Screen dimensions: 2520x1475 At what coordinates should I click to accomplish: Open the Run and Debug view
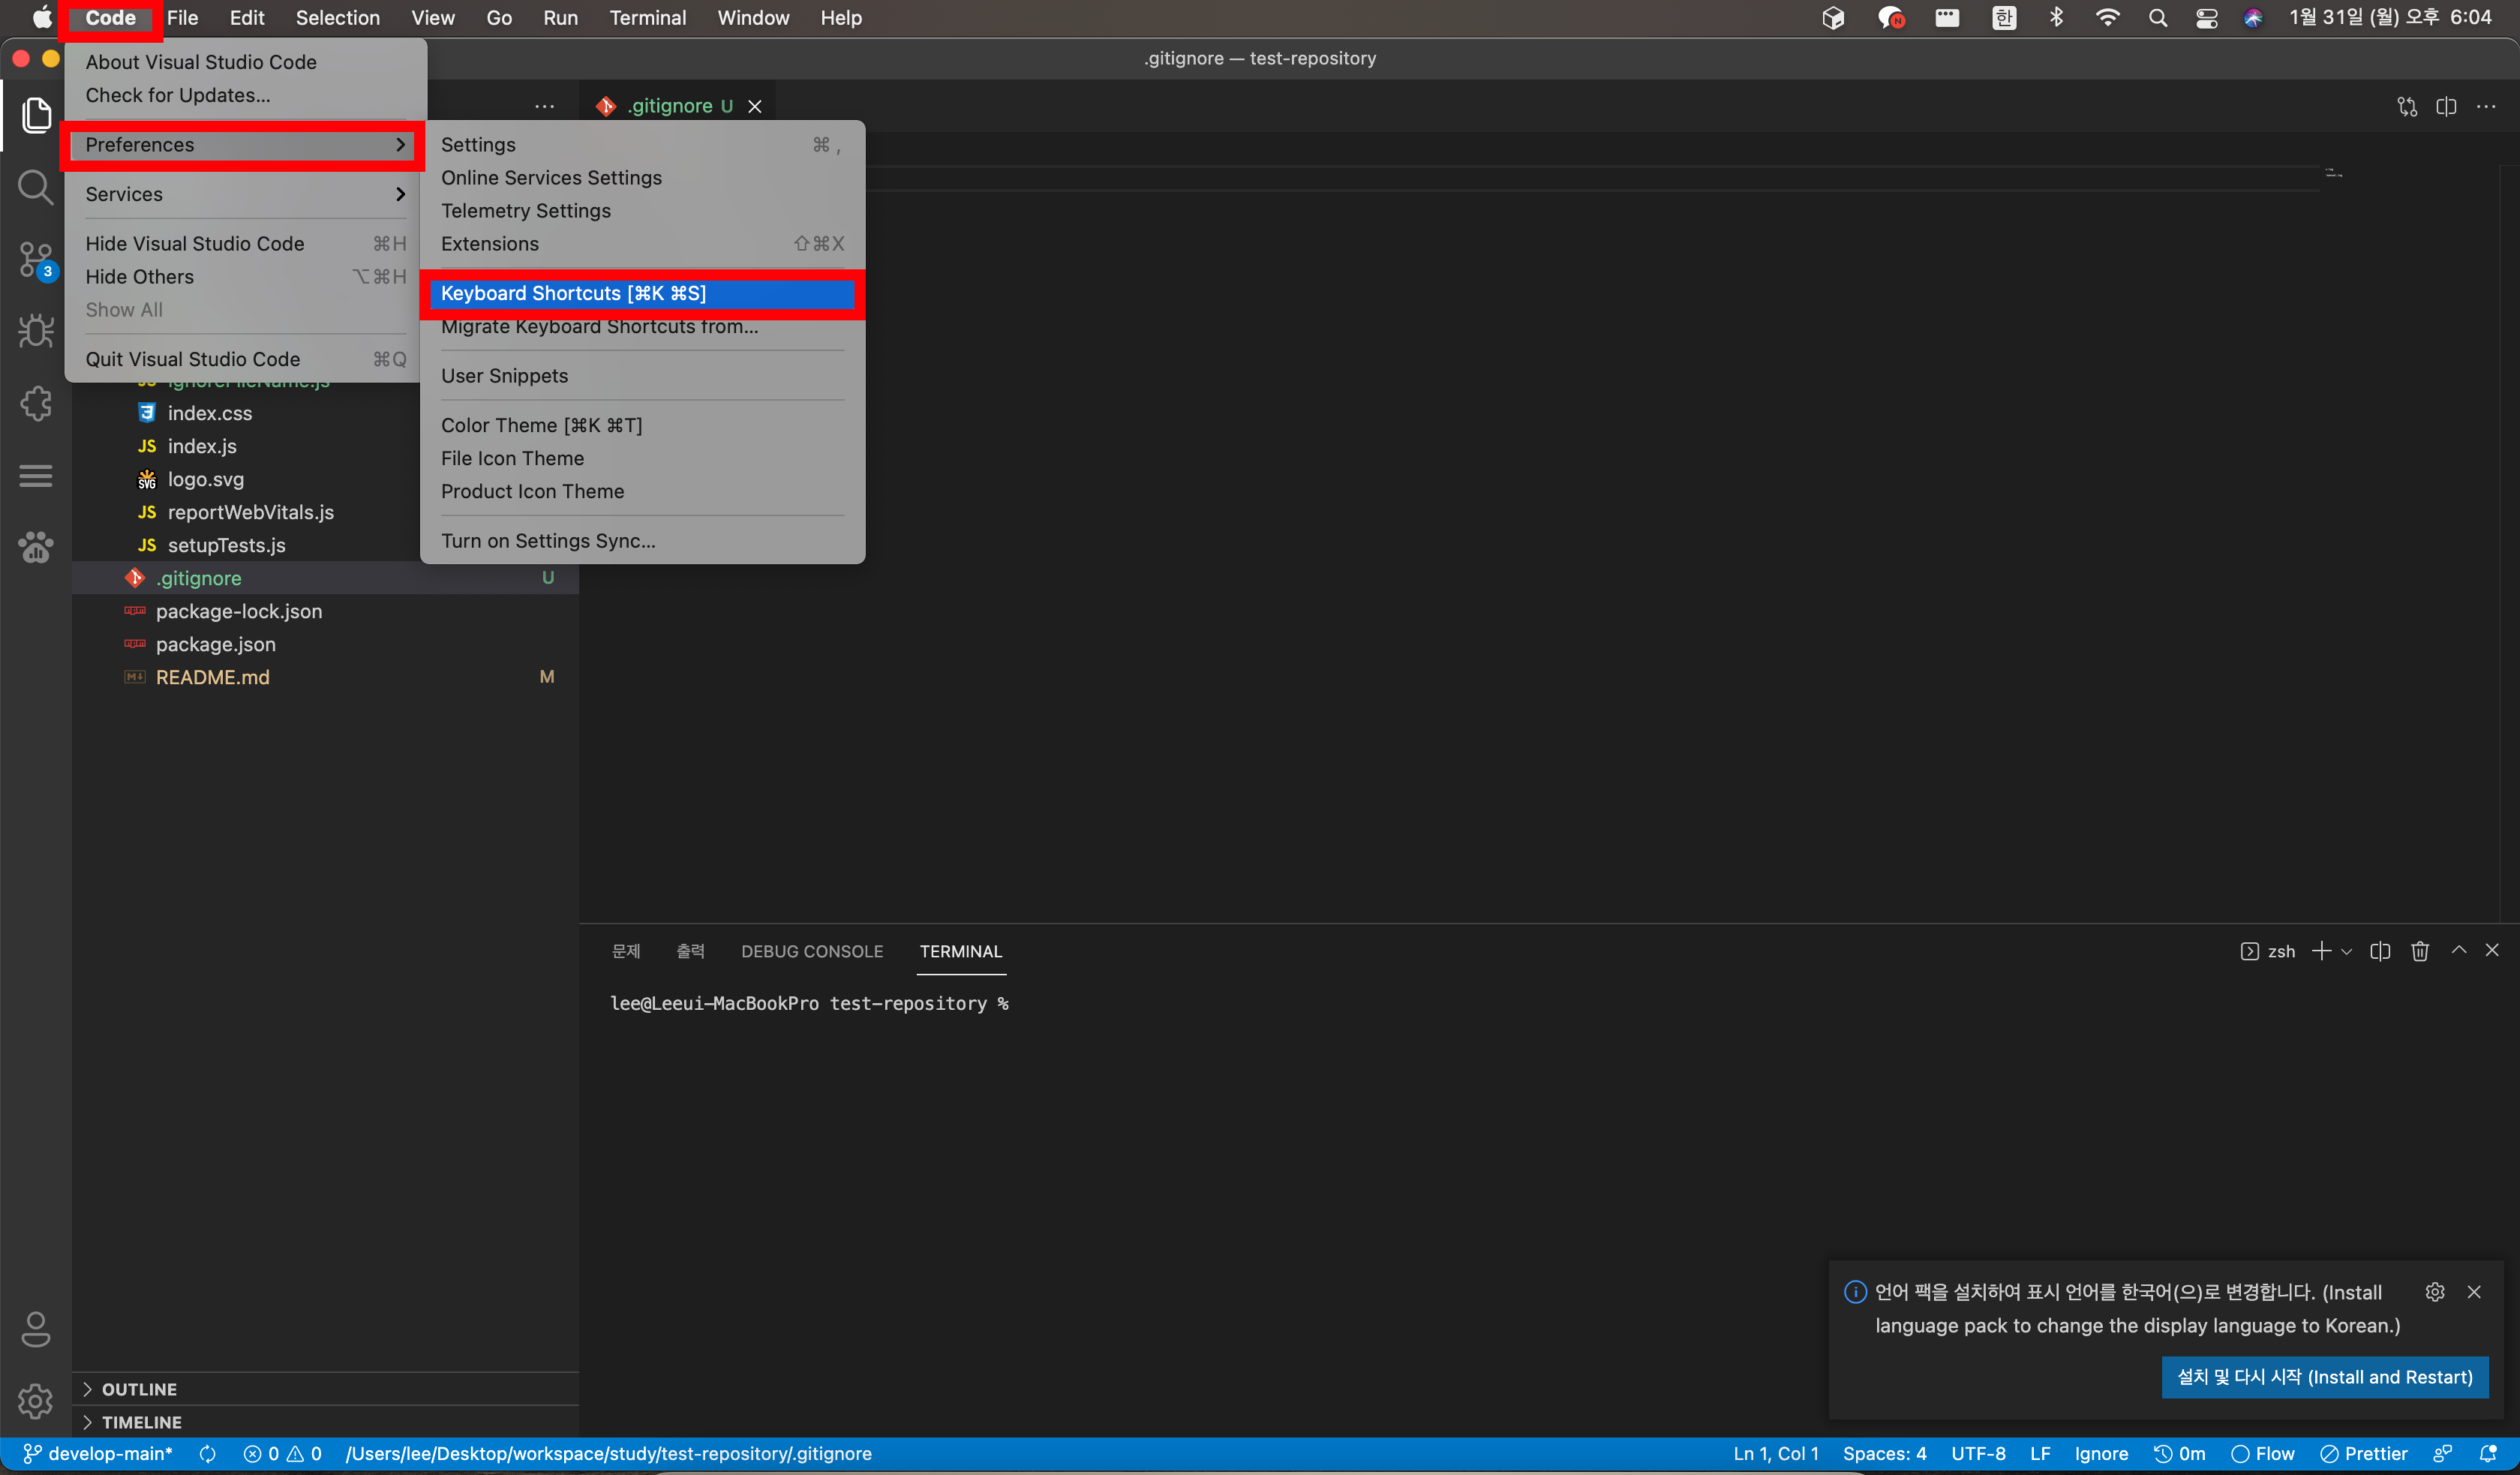pos(35,331)
